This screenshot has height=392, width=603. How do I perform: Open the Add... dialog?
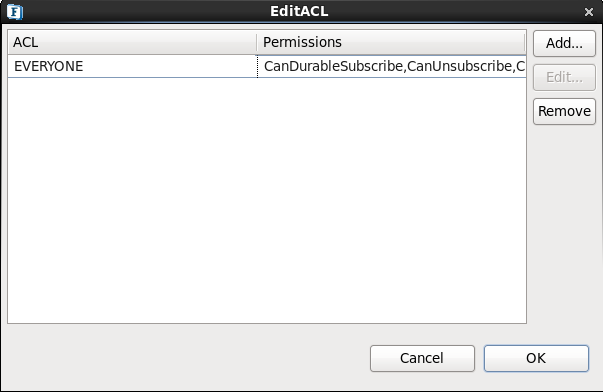(564, 43)
